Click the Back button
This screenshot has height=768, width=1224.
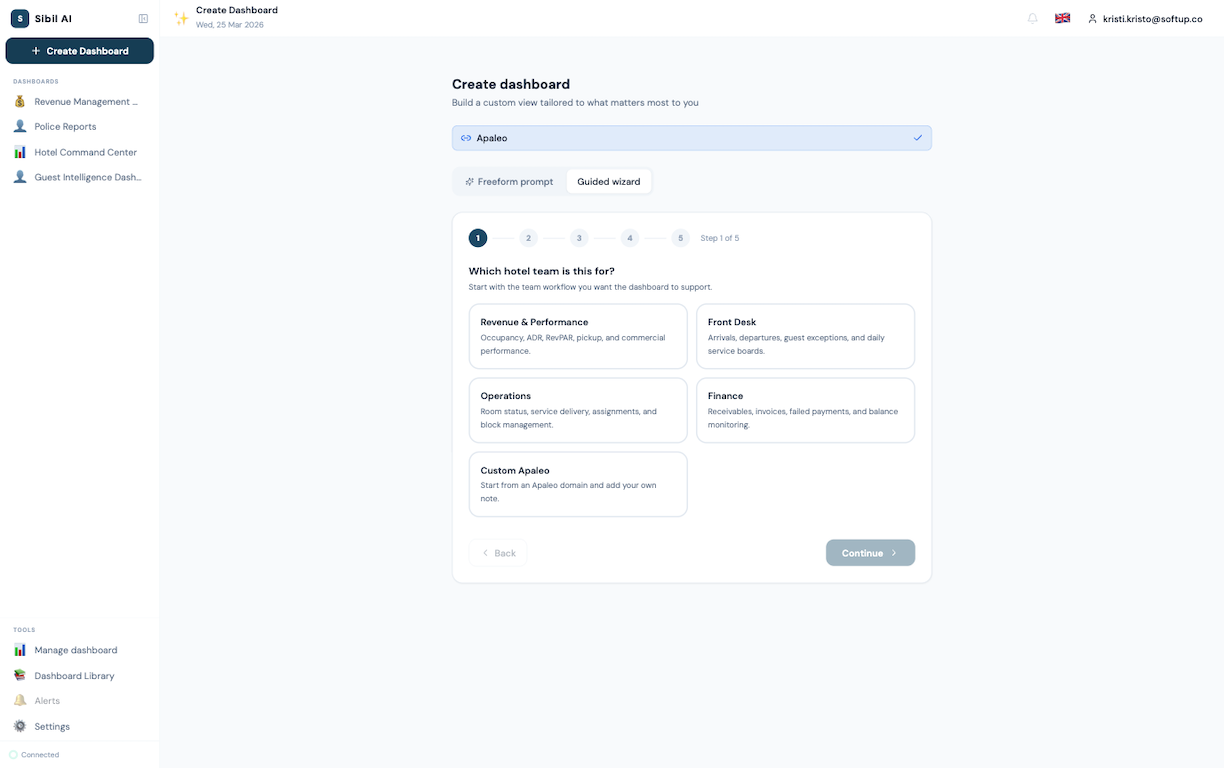pos(498,553)
